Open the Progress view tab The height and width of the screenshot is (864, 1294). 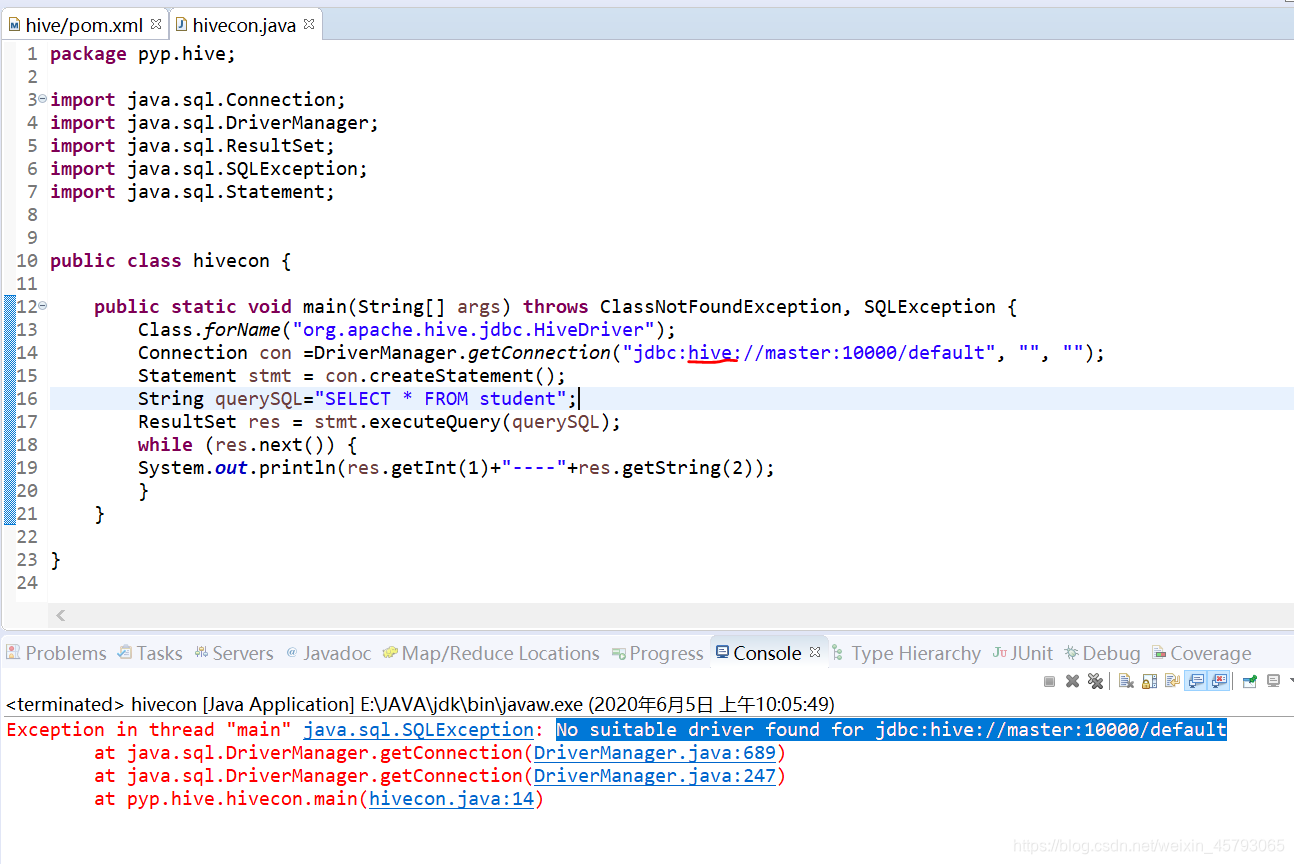658,653
